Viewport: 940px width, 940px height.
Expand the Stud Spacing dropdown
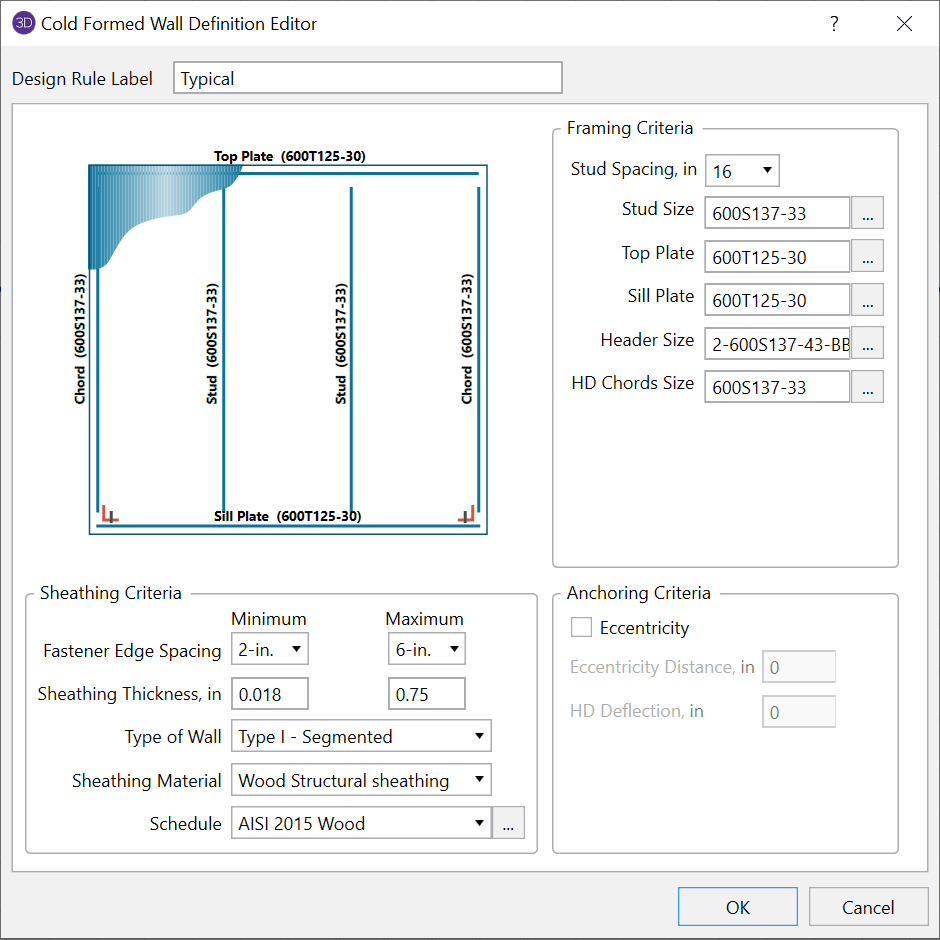742,171
